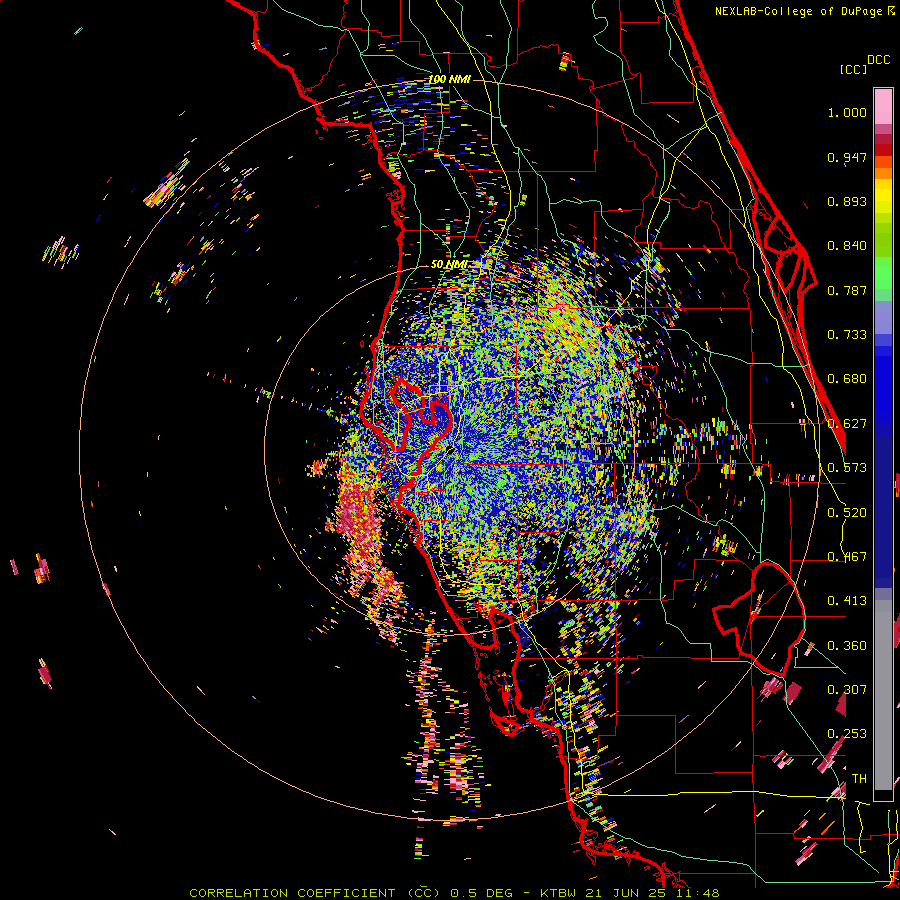Select the 0.520 scale value
The image size is (900, 900).
tap(847, 513)
